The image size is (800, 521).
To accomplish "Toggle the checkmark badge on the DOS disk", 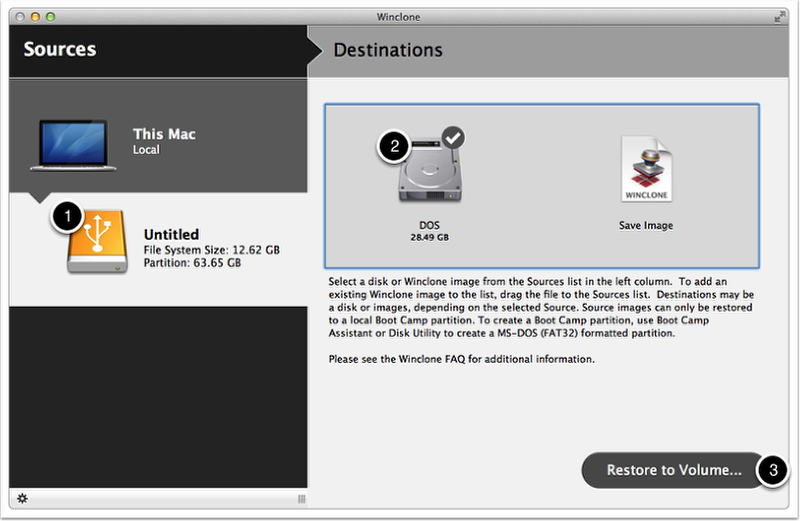I will click(454, 139).
